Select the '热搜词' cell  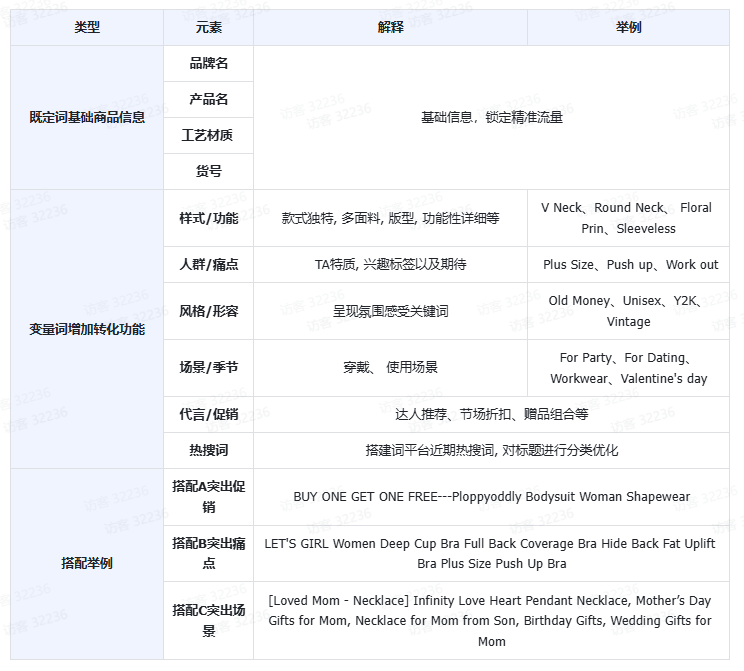(x=208, y=450)
